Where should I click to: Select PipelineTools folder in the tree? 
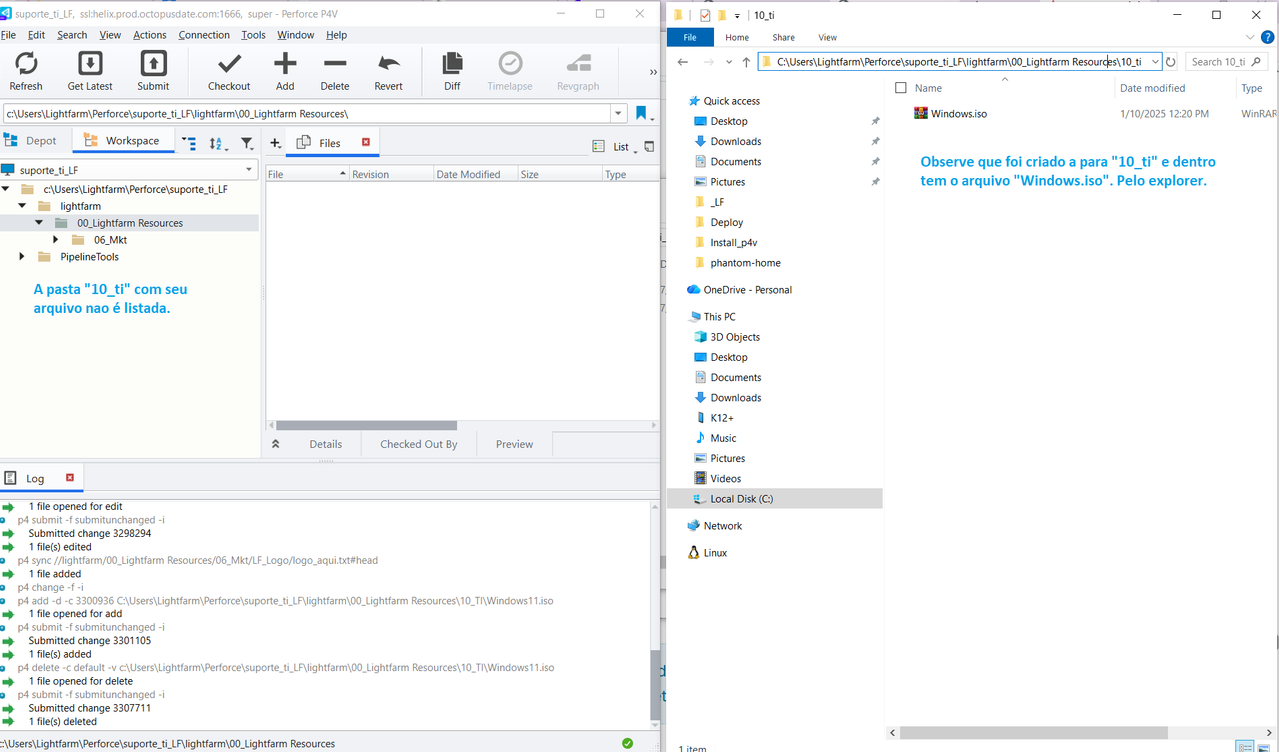click(89, 257)
